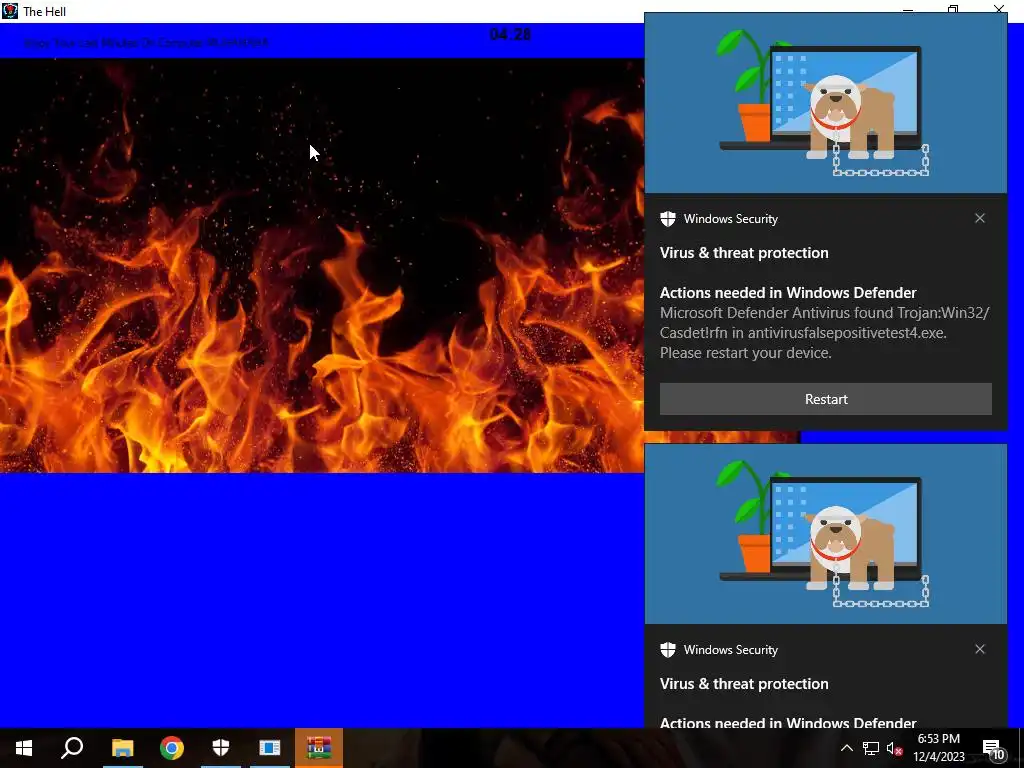Open the blue window app in taskbar

[270, 748]
